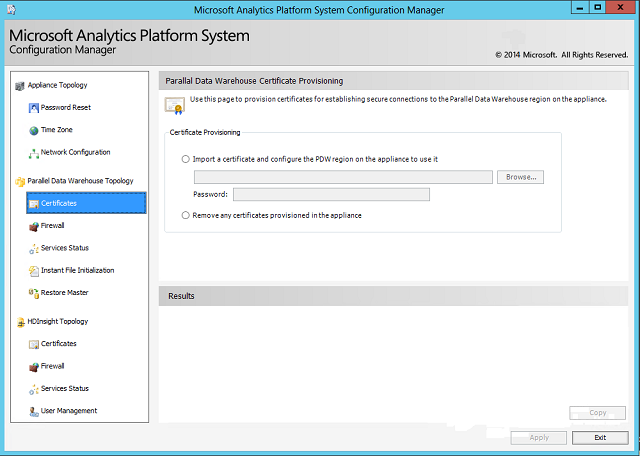Open Certificates under HDInsight Topology
The width and height of the screenshot is (640, 456).
click(x=59, y=344)
